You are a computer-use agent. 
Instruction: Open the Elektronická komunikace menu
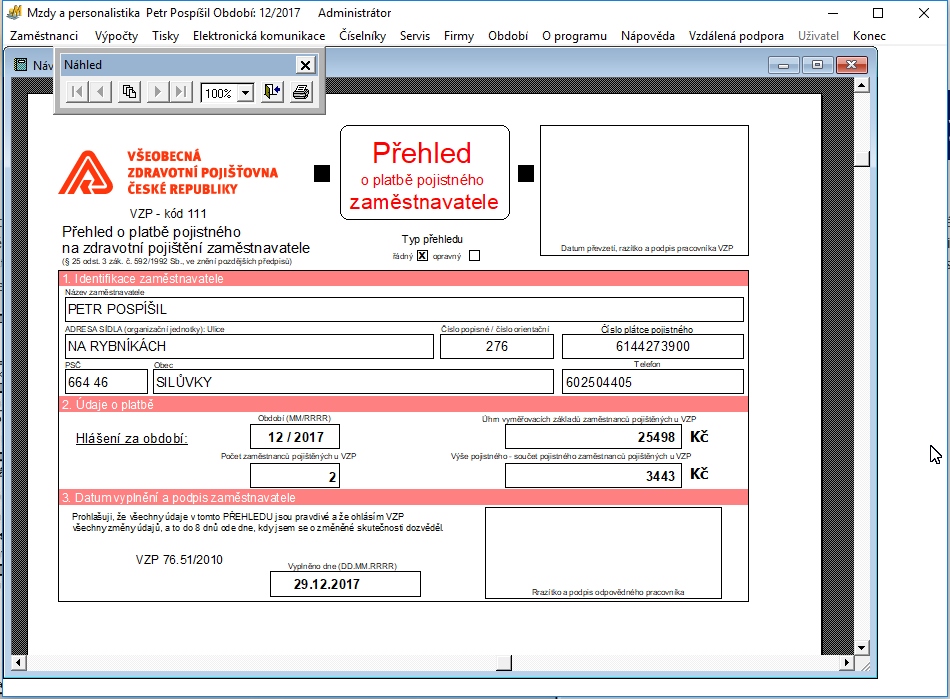(259, 36)
